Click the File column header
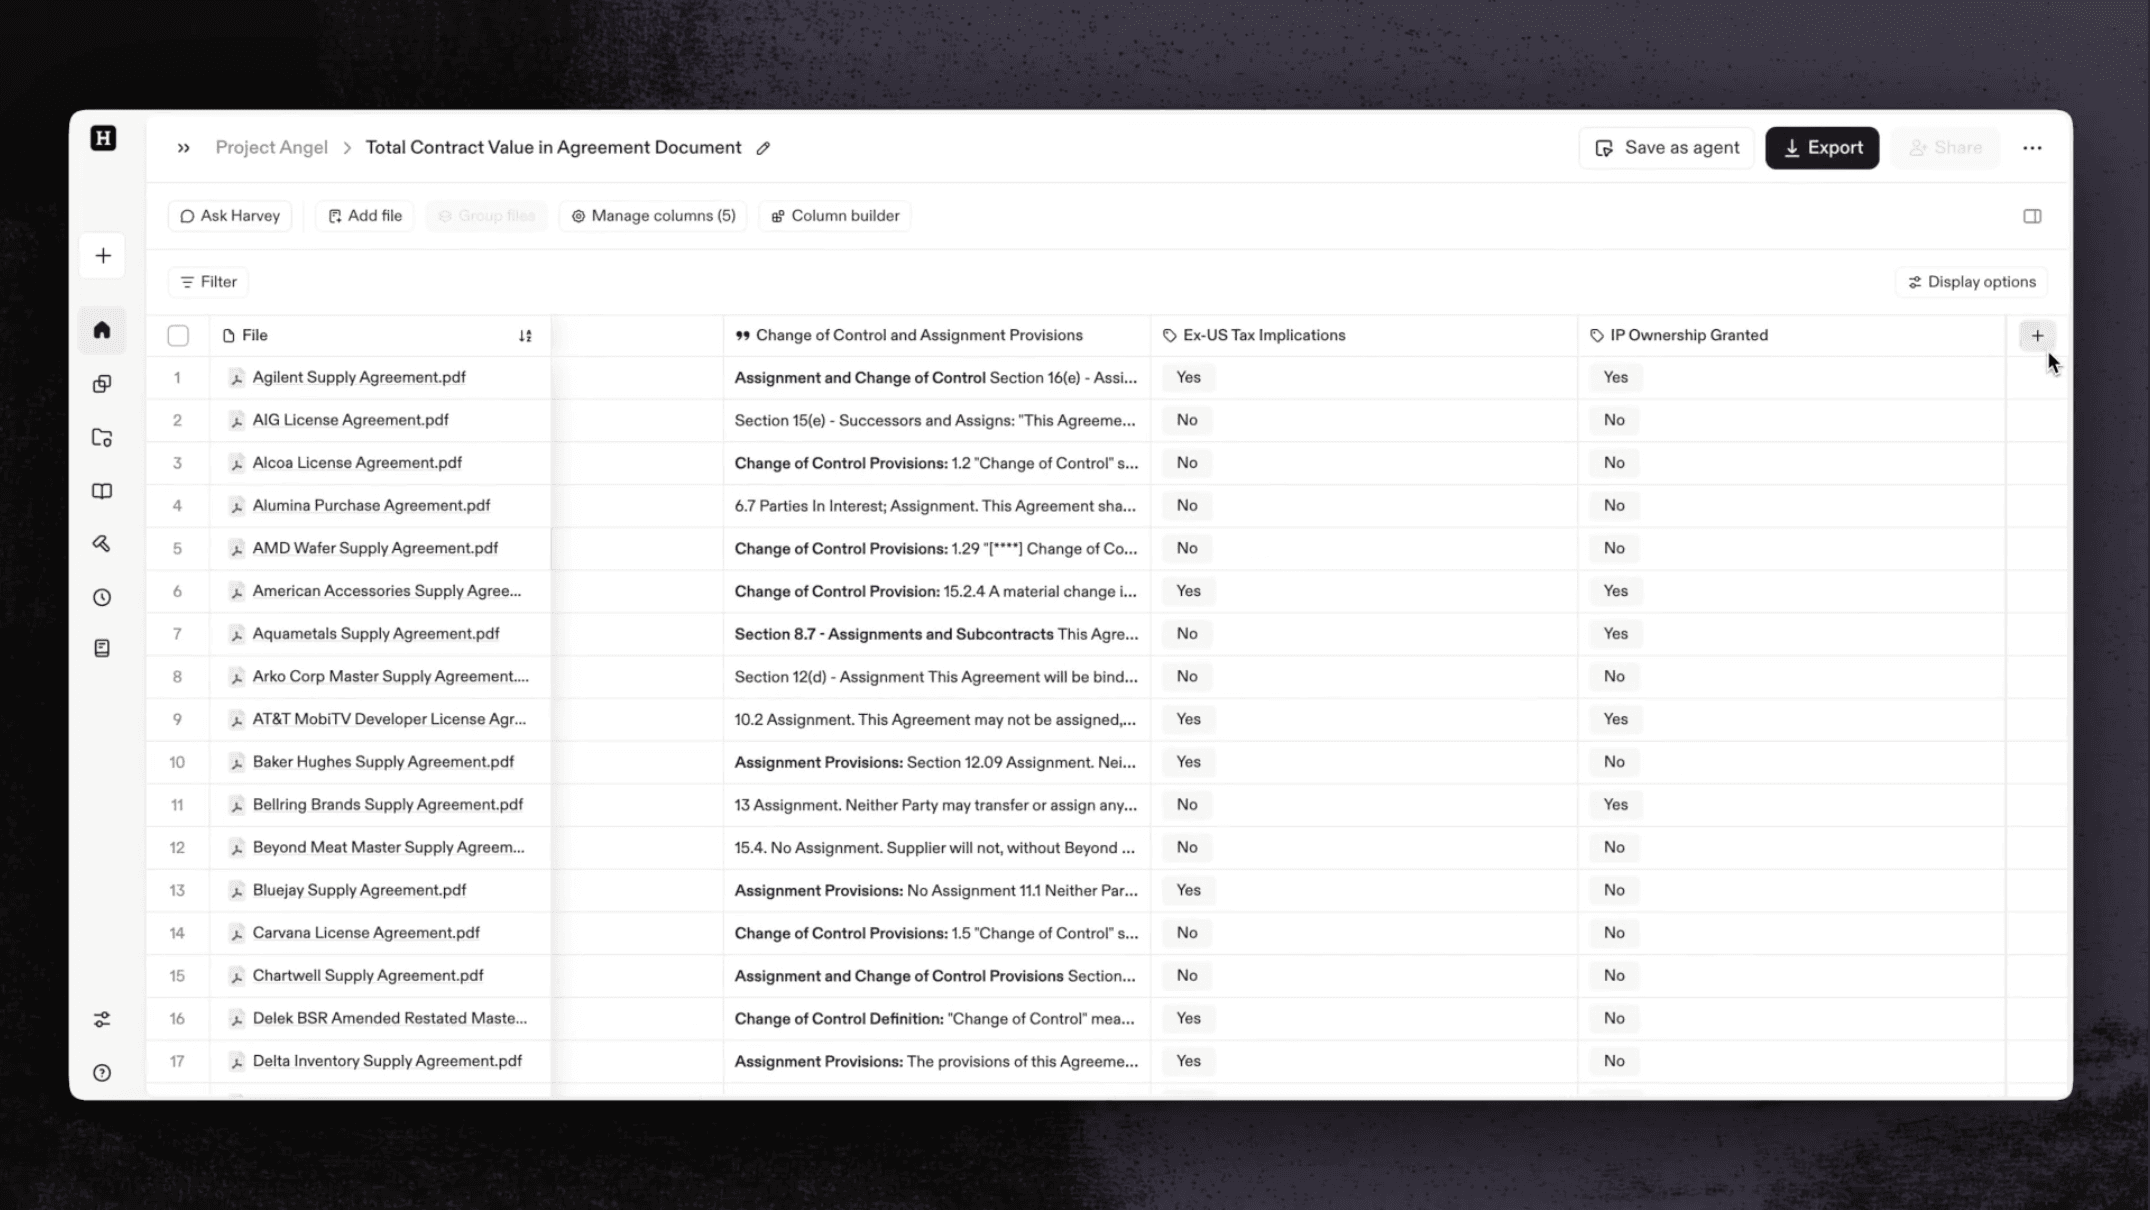The image size is (2150, 1210). (x=380, y=336)
